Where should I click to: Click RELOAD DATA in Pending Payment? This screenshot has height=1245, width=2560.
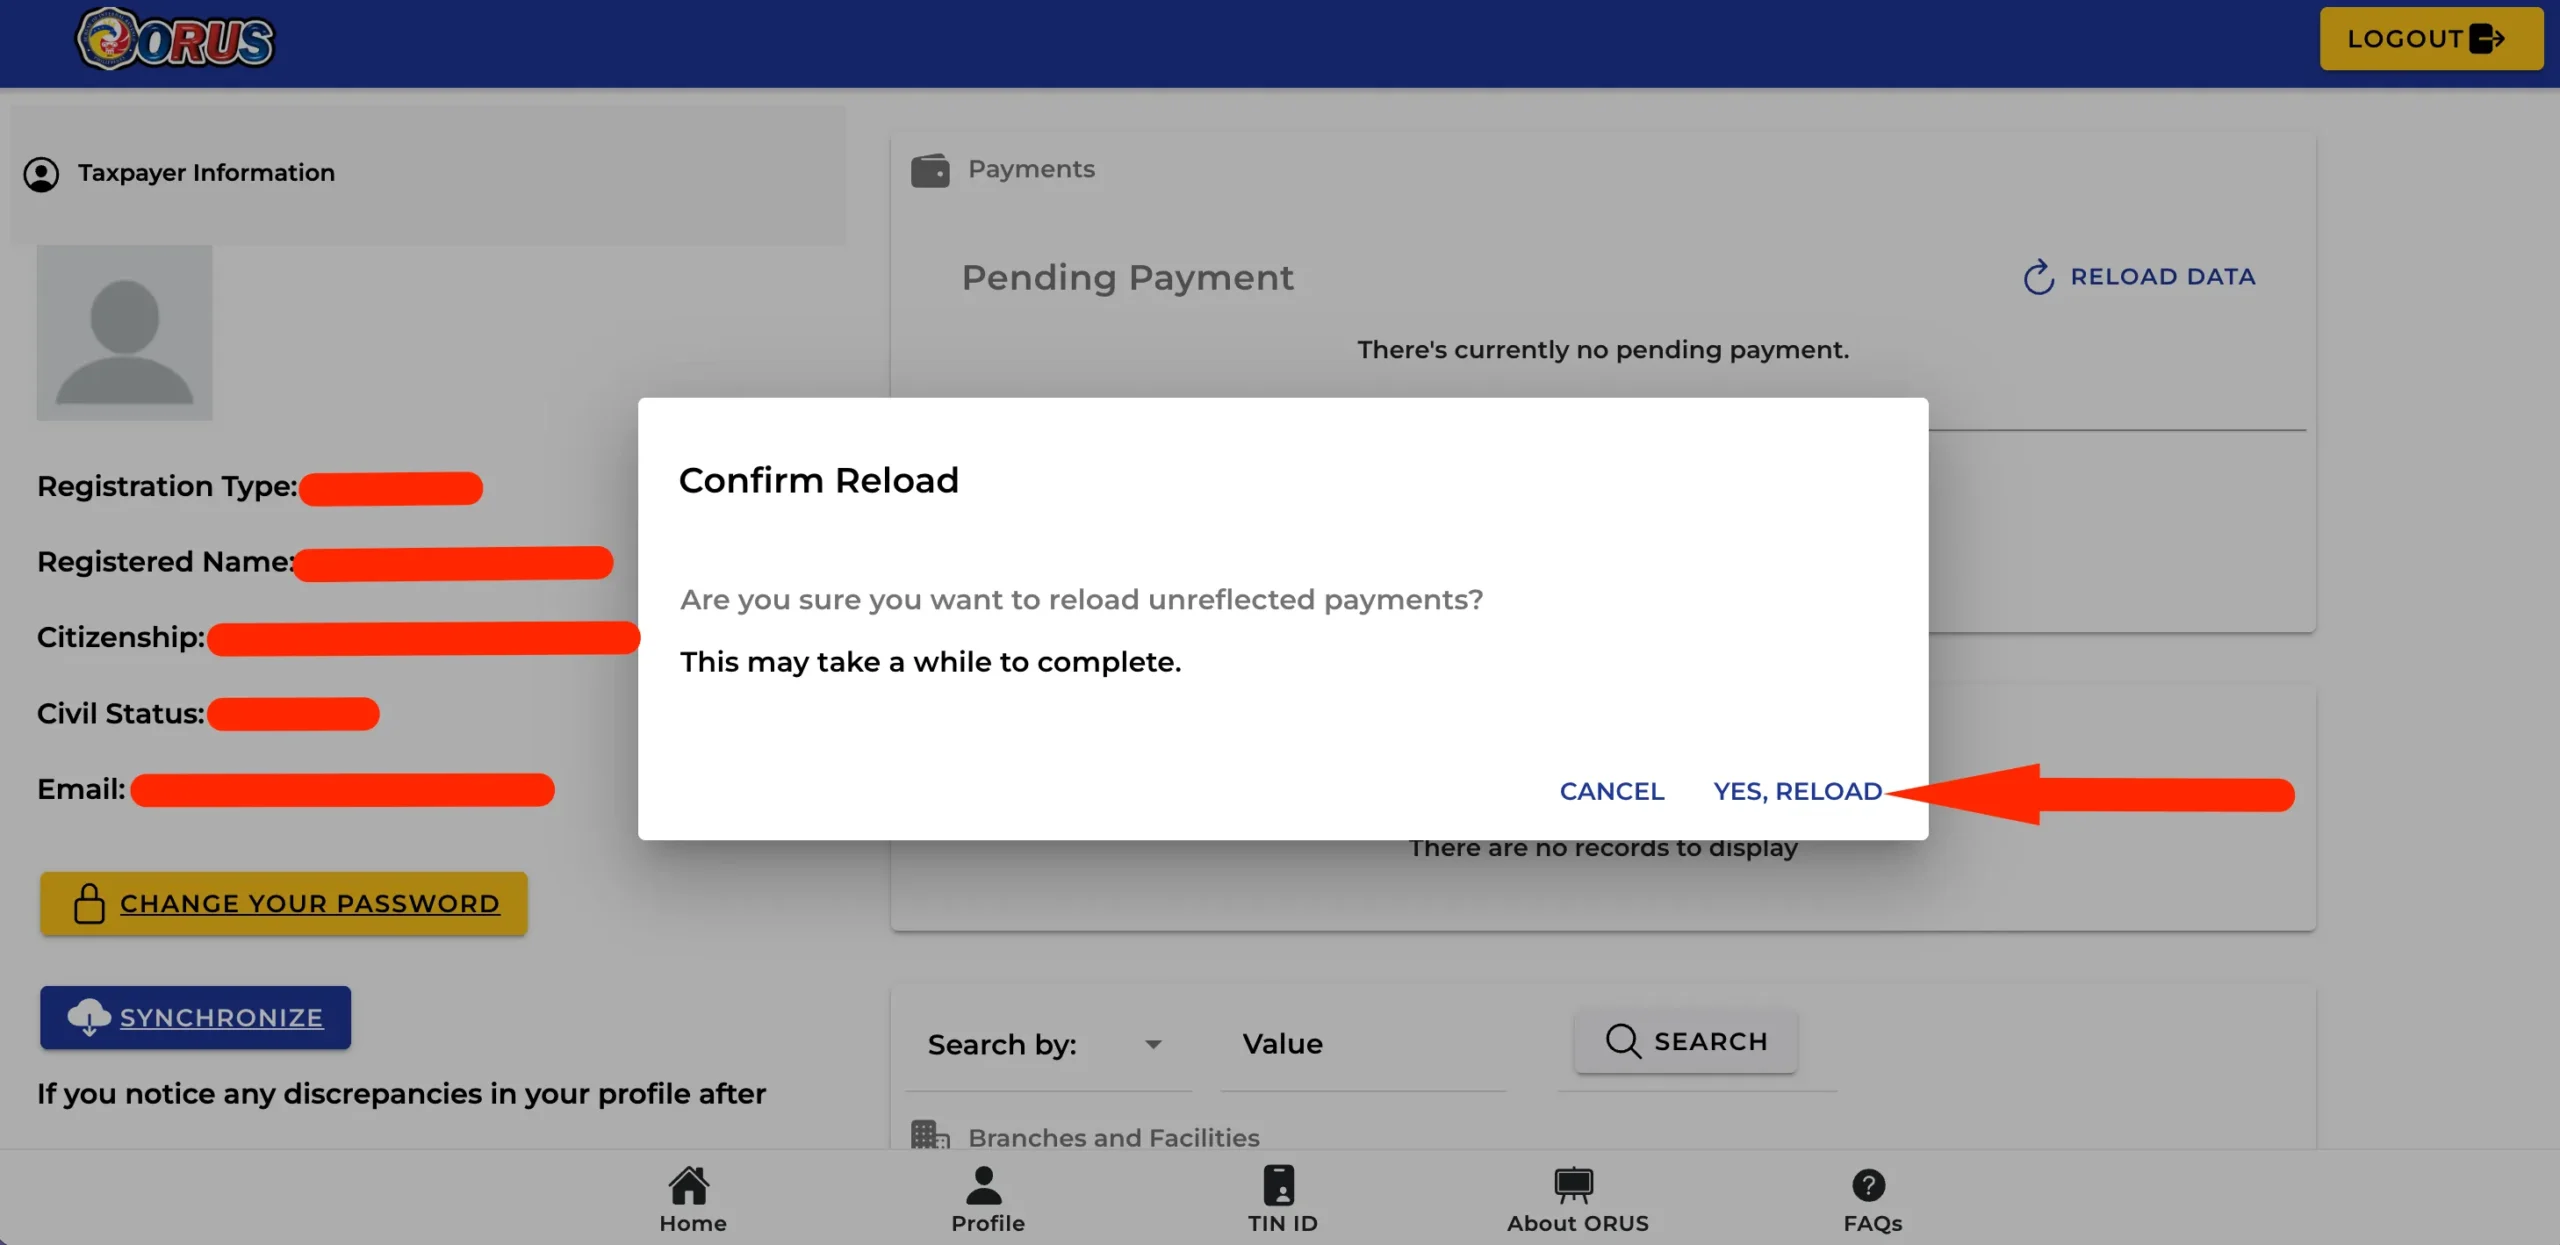point(2140,277)
